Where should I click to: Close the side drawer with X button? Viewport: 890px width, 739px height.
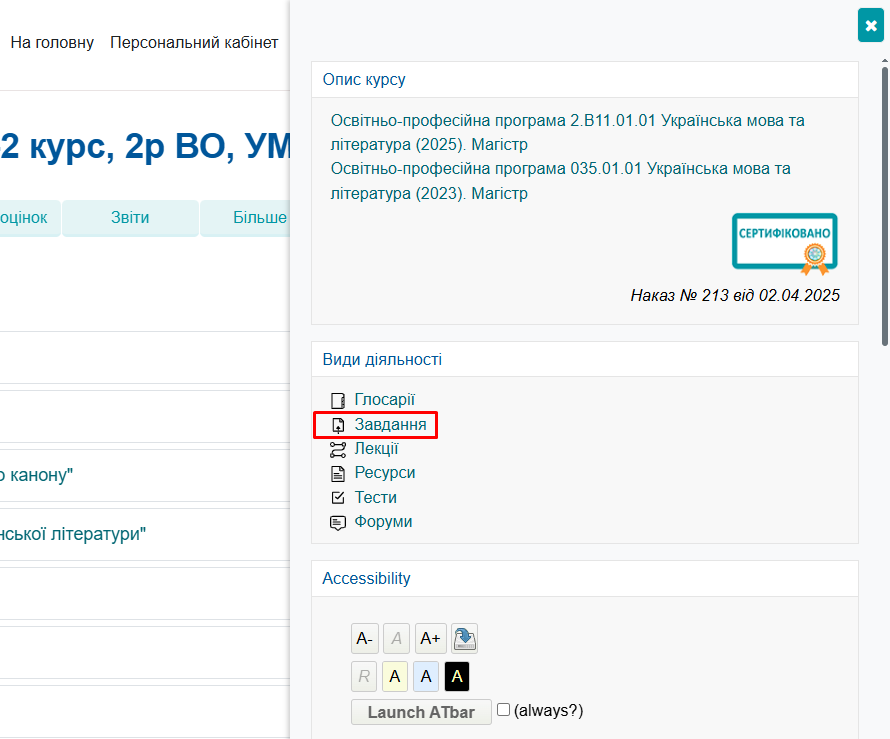click(x=870, y=25)
